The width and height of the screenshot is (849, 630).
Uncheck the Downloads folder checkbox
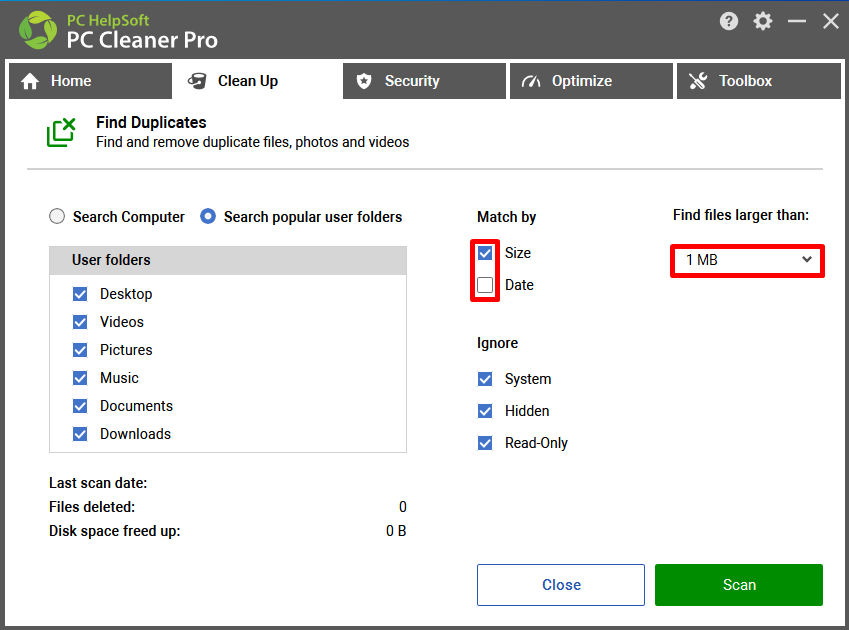80,434
